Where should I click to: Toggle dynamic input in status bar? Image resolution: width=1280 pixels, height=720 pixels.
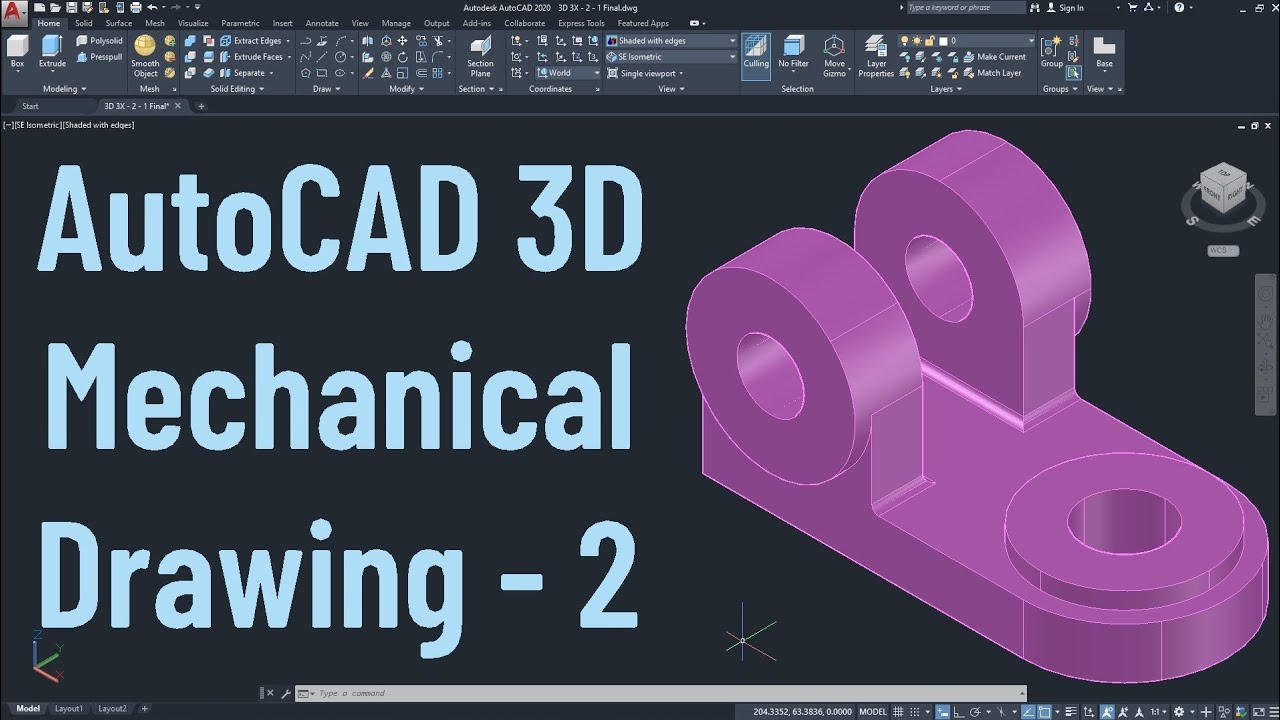pos(943,711)
